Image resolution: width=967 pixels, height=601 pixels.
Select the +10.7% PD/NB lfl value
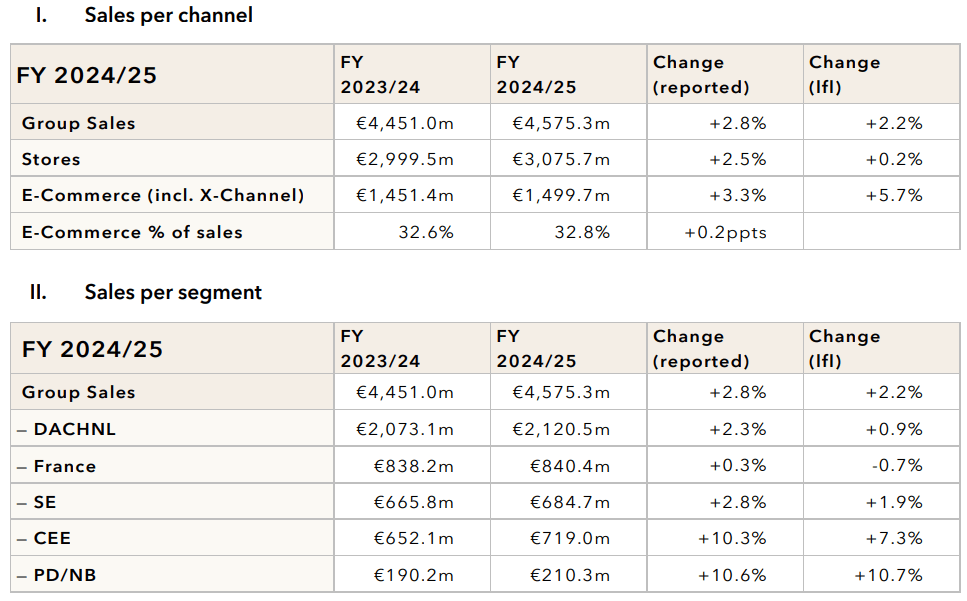(x=888, y=575)
